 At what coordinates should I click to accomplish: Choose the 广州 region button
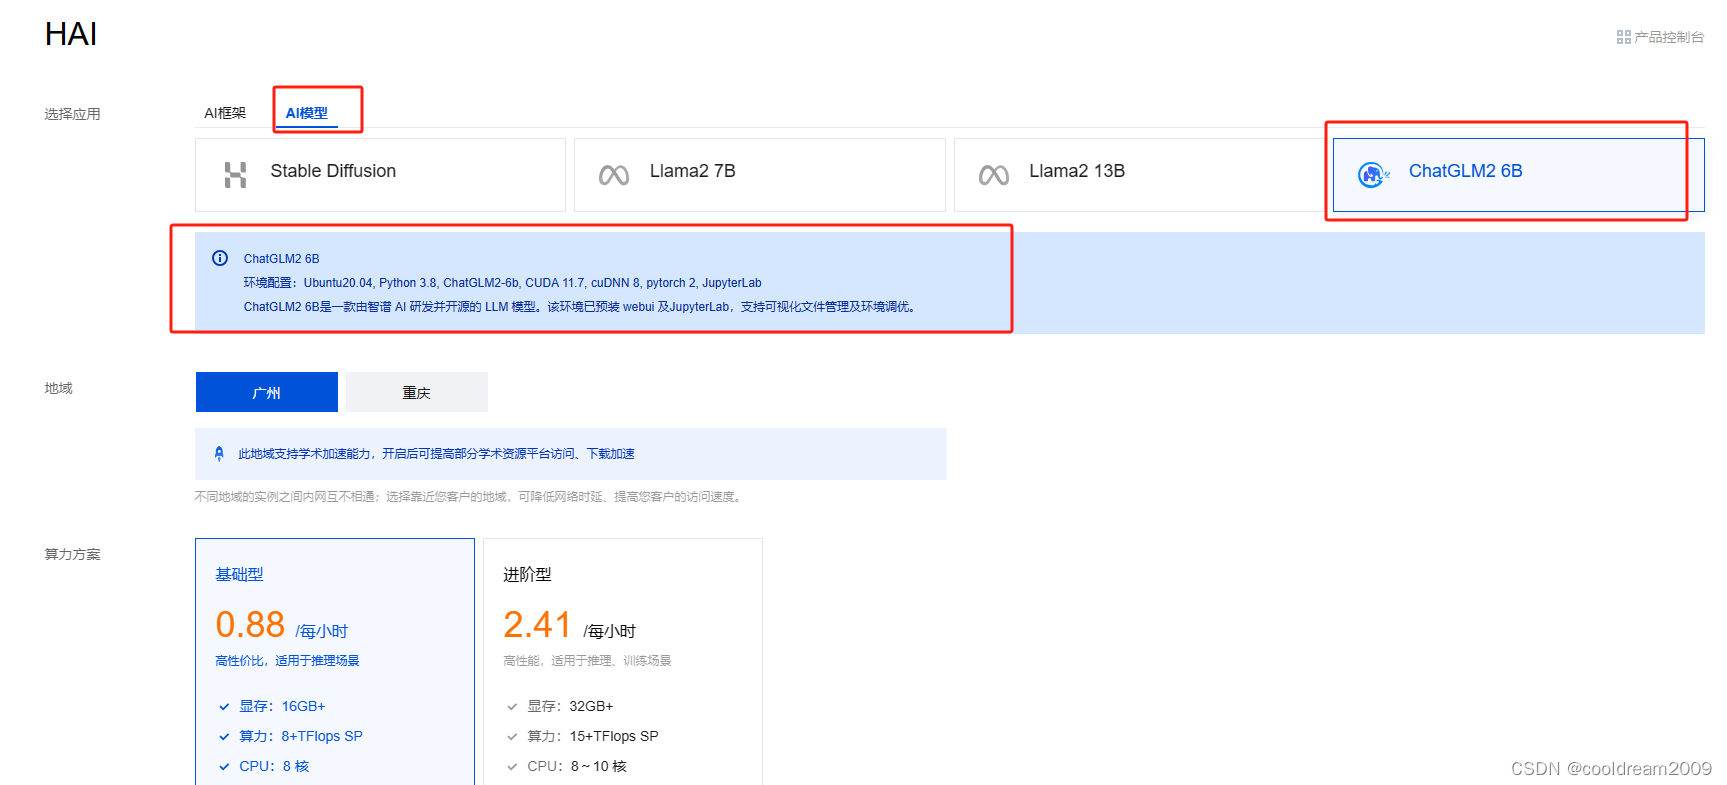pos(267,392)
